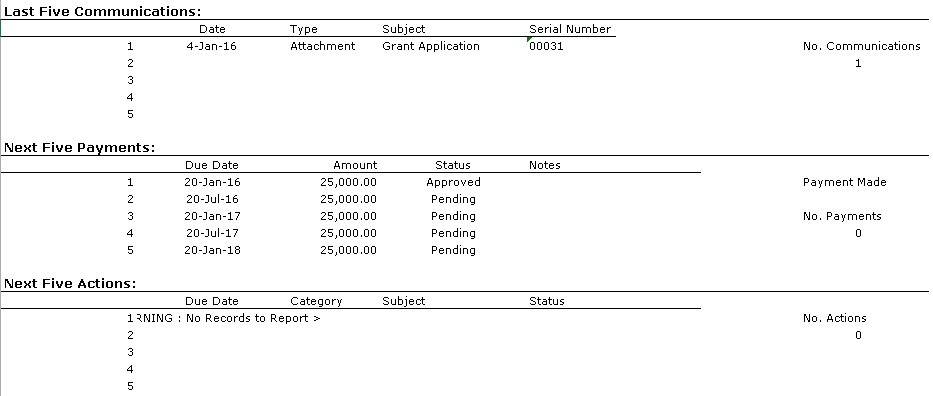Click the Next Five Payments heading

(80, 147)
